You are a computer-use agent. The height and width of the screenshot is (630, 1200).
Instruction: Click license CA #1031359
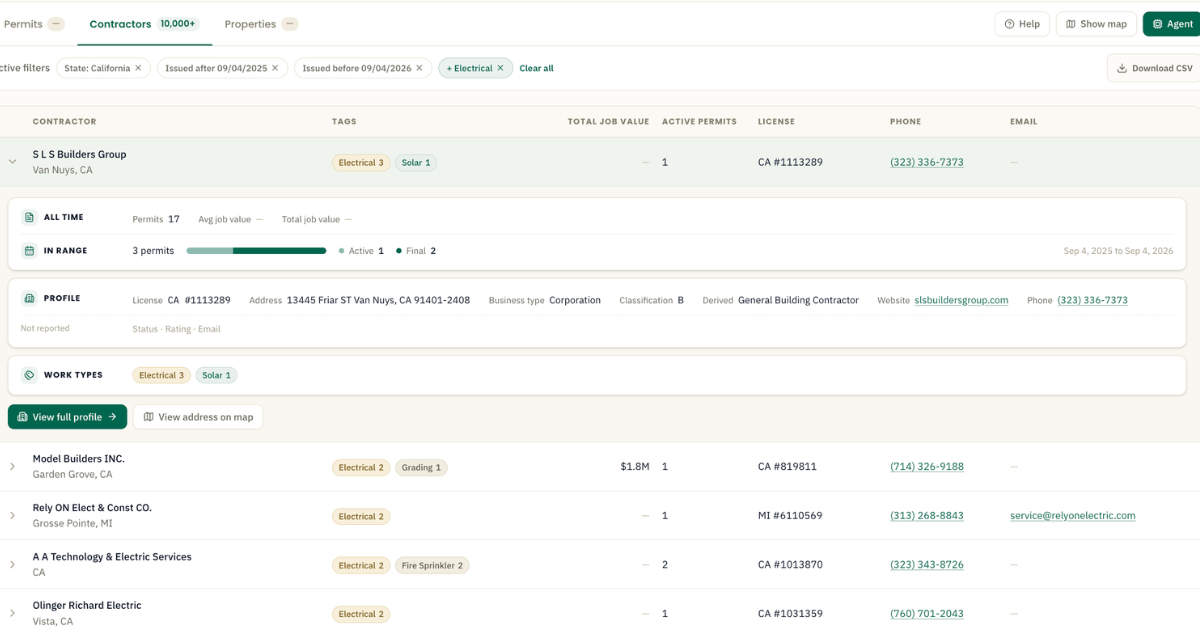coord(790,614)
